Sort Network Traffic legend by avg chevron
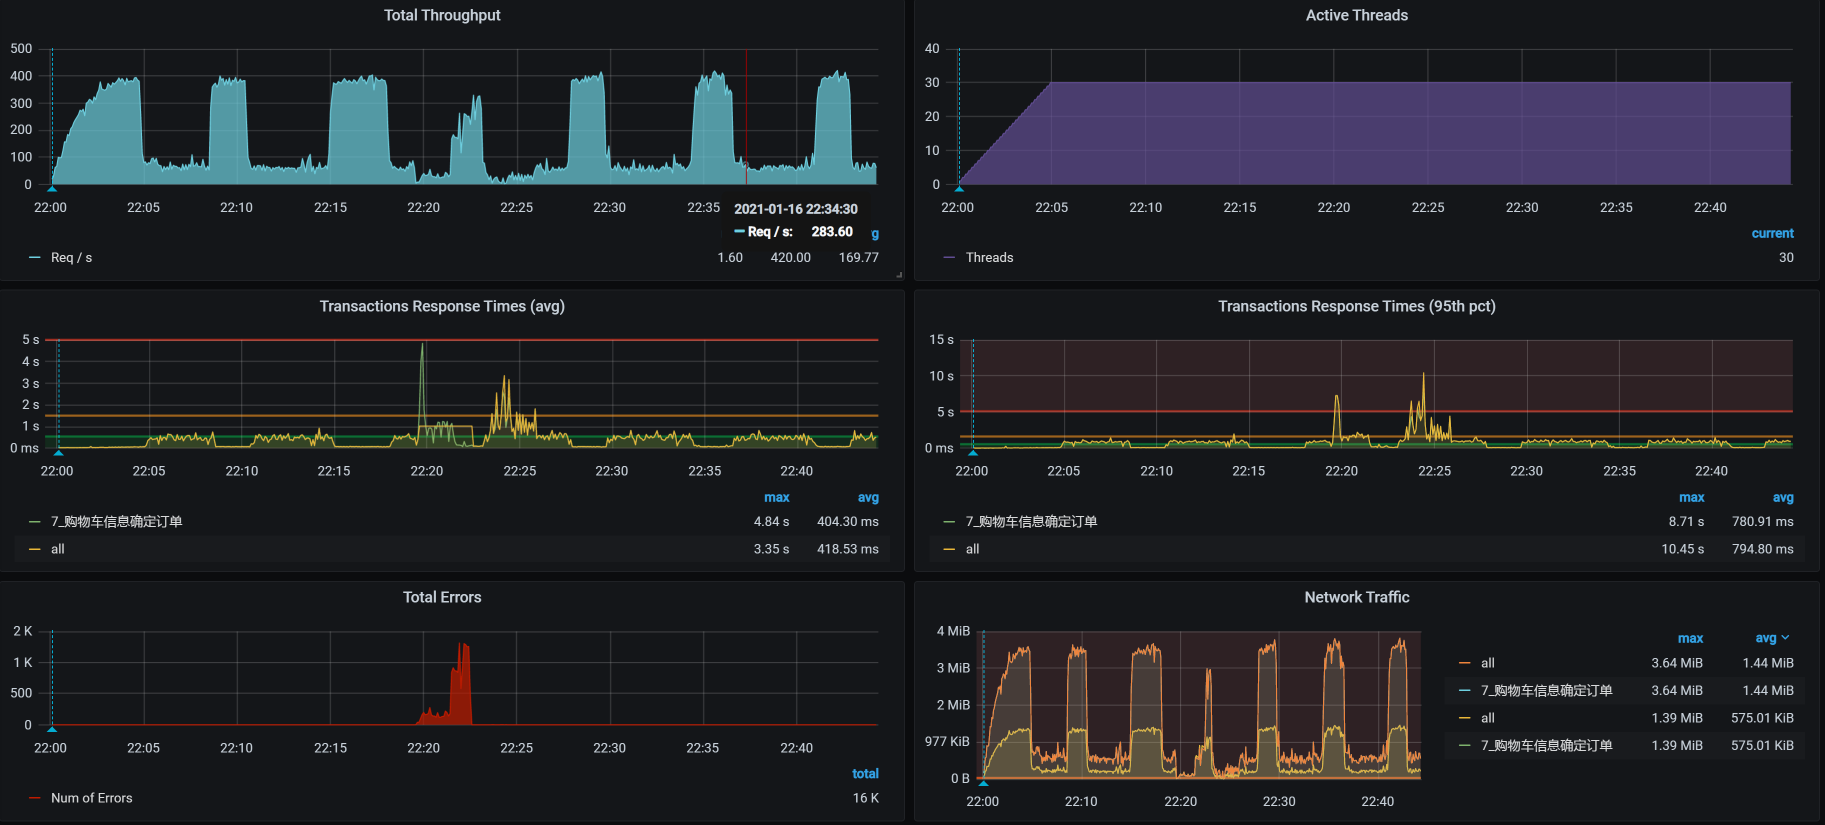The height and width of the screenshot is (825, 1825). (x=1785, y=638)
